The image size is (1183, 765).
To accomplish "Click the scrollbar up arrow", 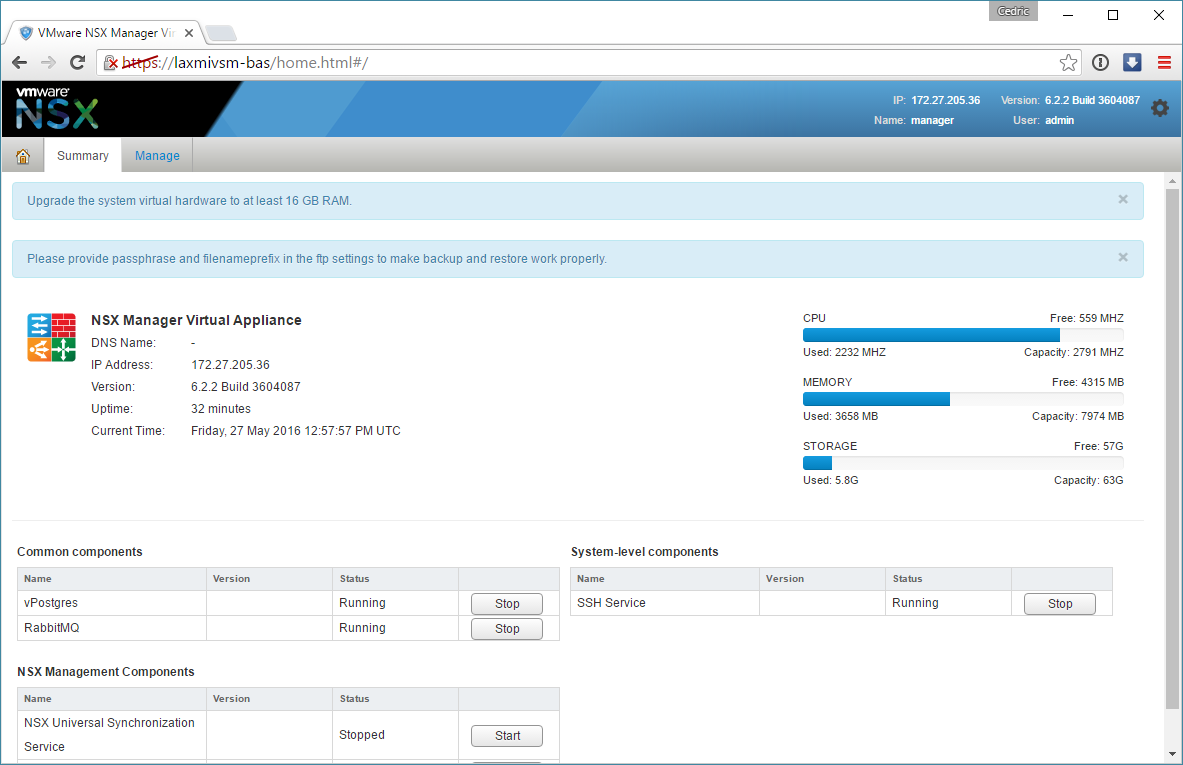I will click(x=1172, y=181).
